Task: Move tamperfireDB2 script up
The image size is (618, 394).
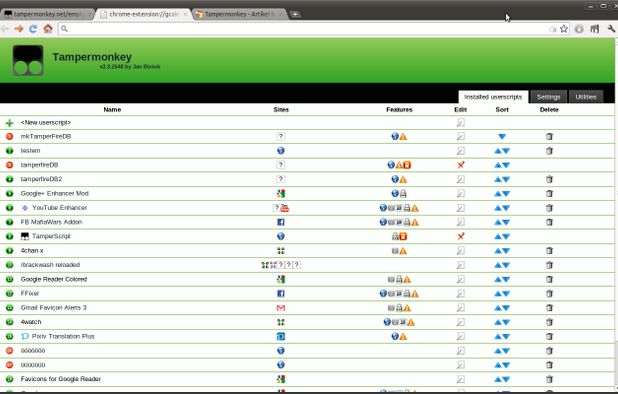Action: coord(498,179)
